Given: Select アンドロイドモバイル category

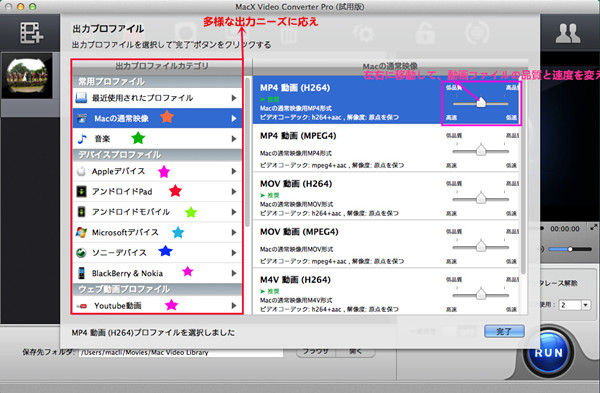Looking at the screenshot, I should tap(157, 212).
